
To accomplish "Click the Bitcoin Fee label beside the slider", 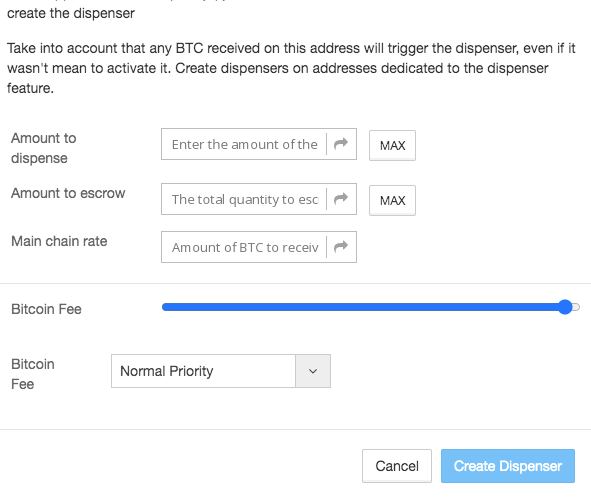I will (x=46, y=309).
